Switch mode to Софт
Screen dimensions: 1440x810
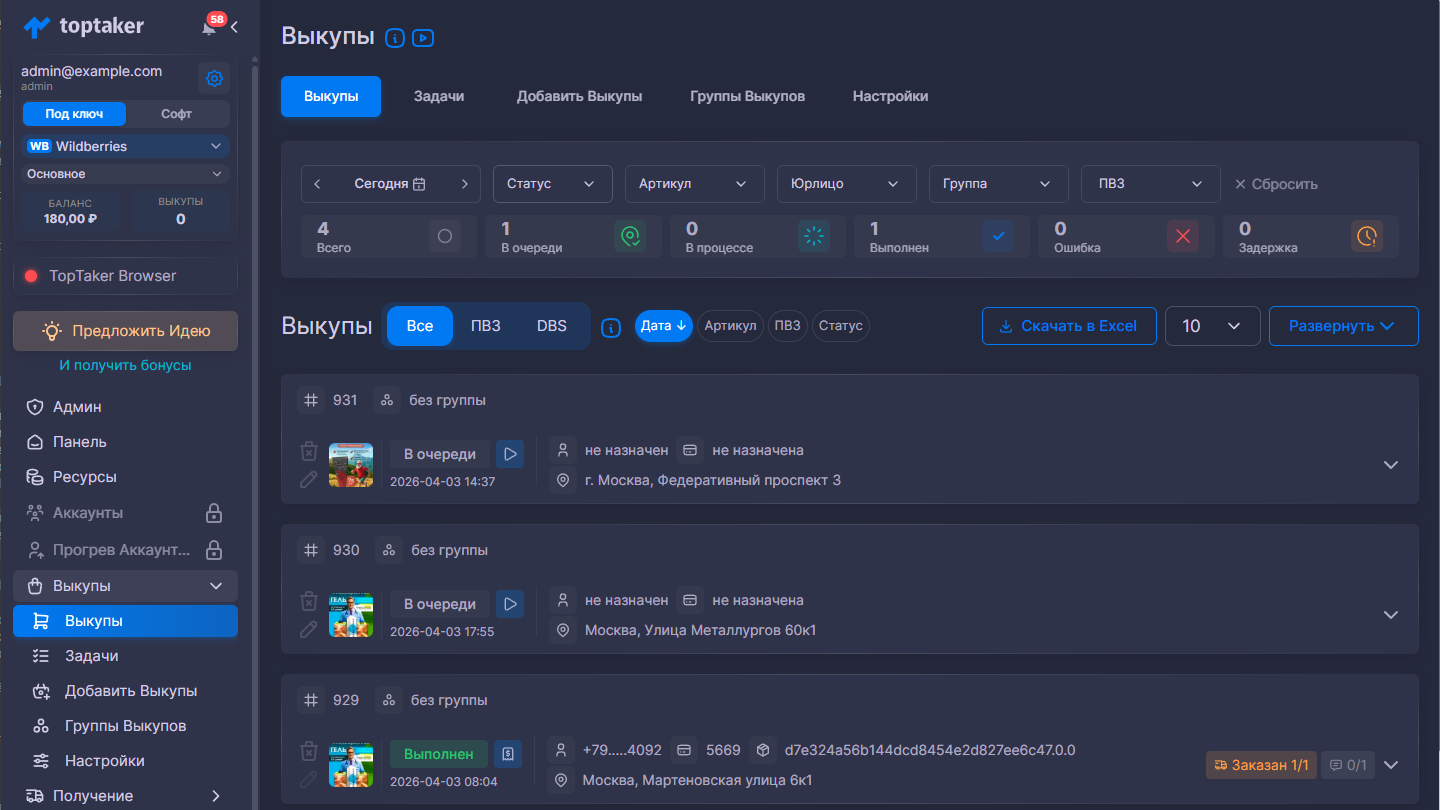click(x=177, y=114)
